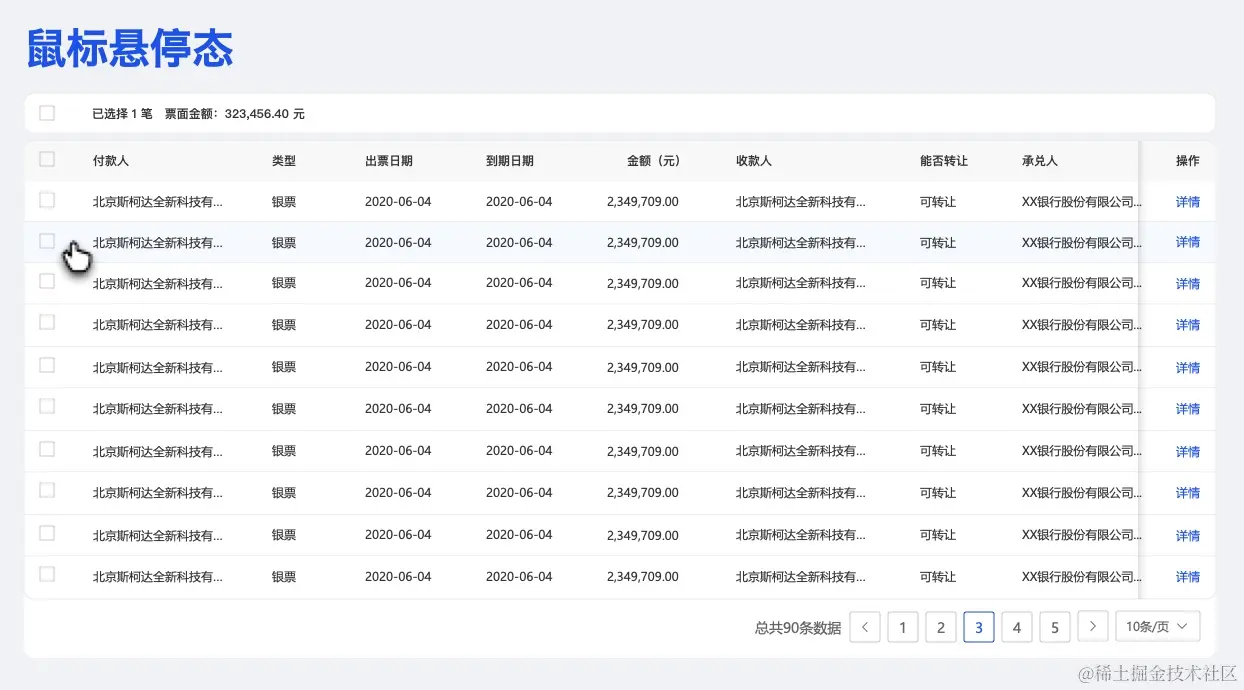This screenshot has width=1244, height=690.
Task: Open "详情" for the bottom row
Action: coord(1186,576)
